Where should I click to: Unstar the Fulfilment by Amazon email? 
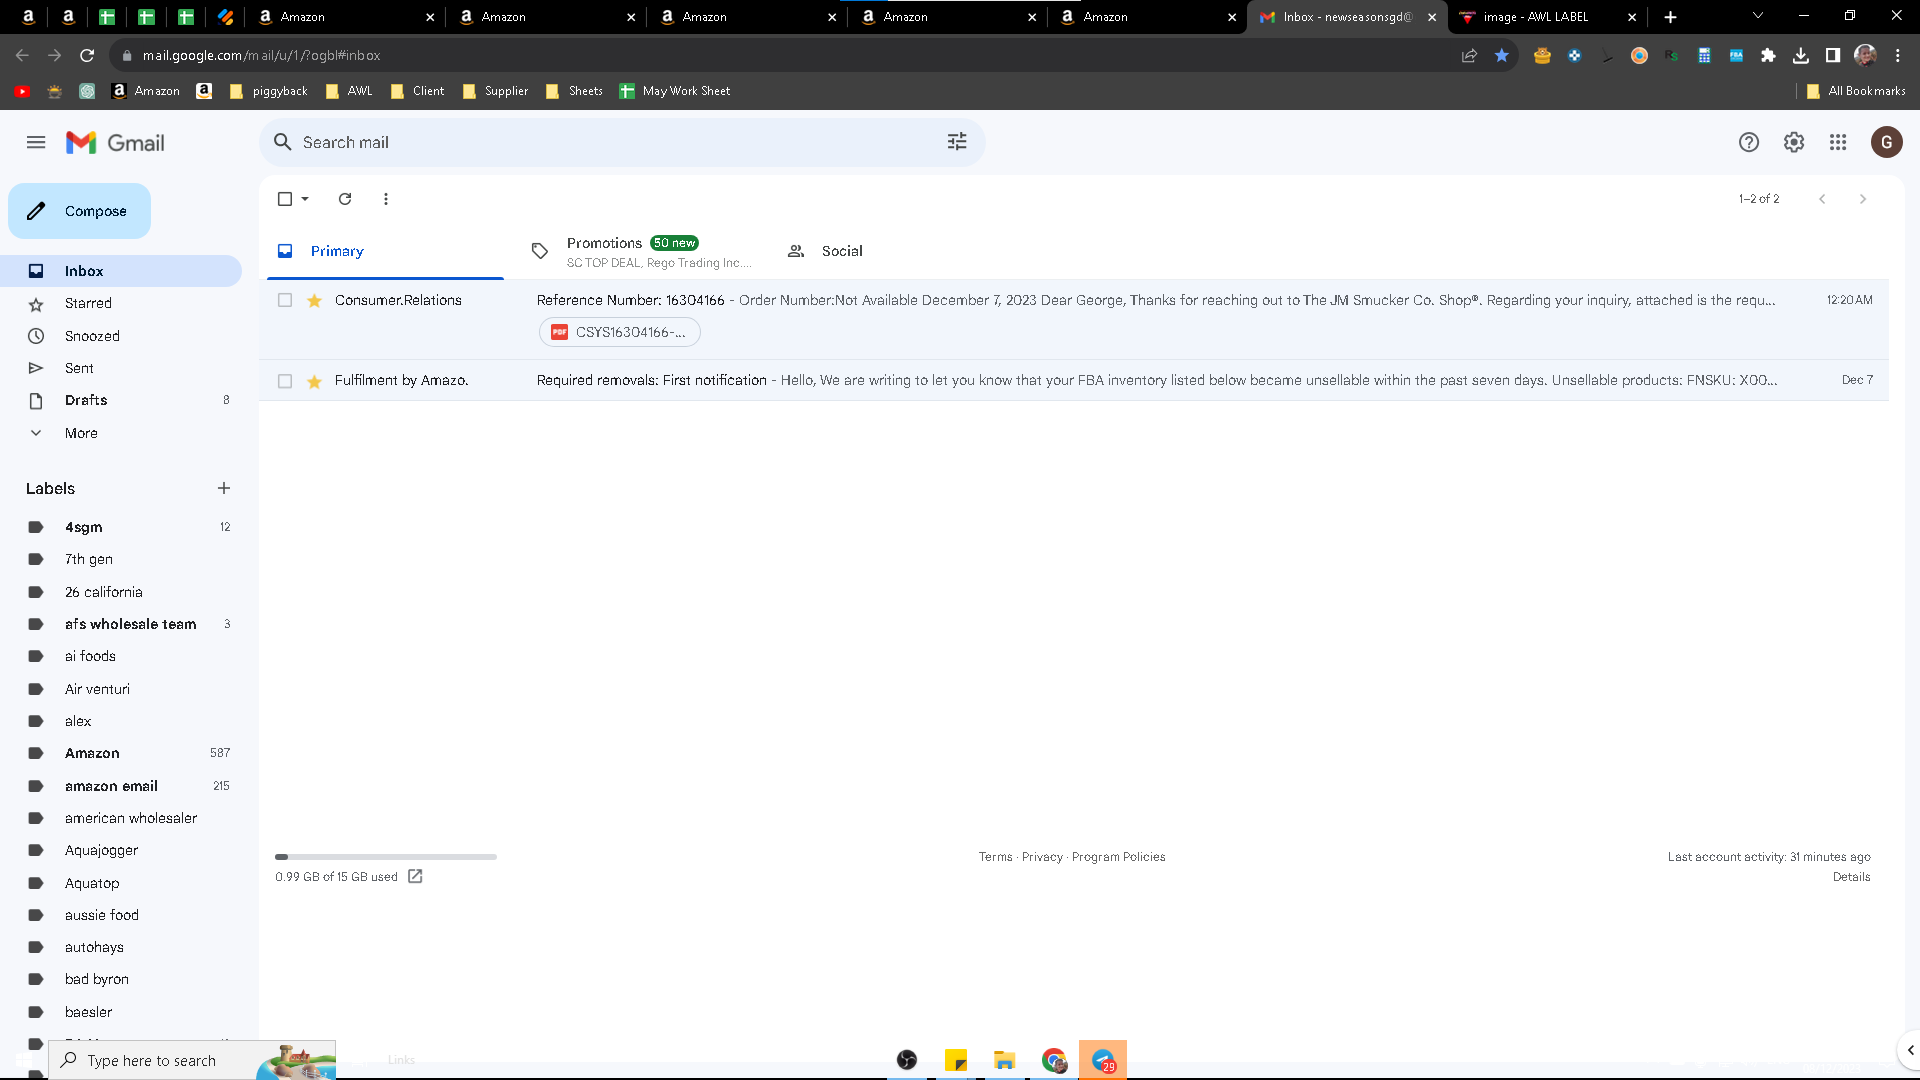pyautogui.click(x=314, y=381)
